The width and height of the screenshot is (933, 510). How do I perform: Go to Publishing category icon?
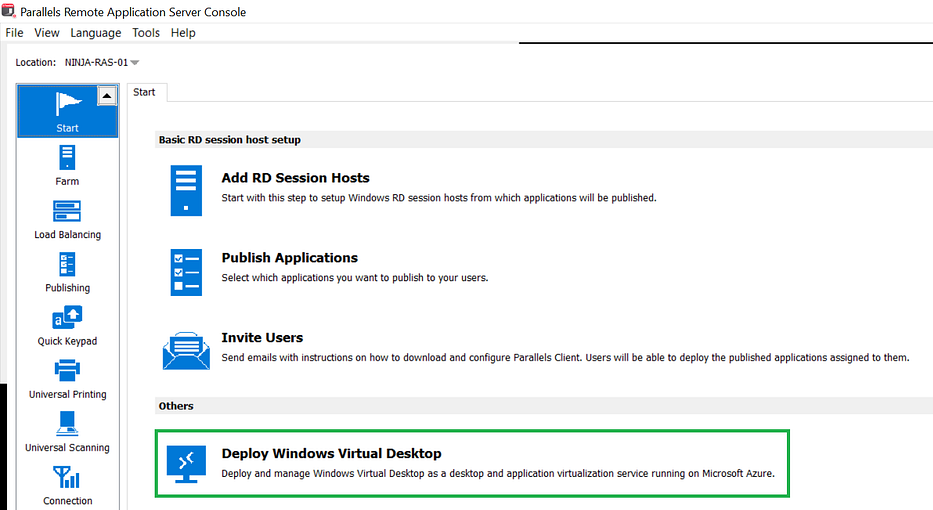[67, 265]
